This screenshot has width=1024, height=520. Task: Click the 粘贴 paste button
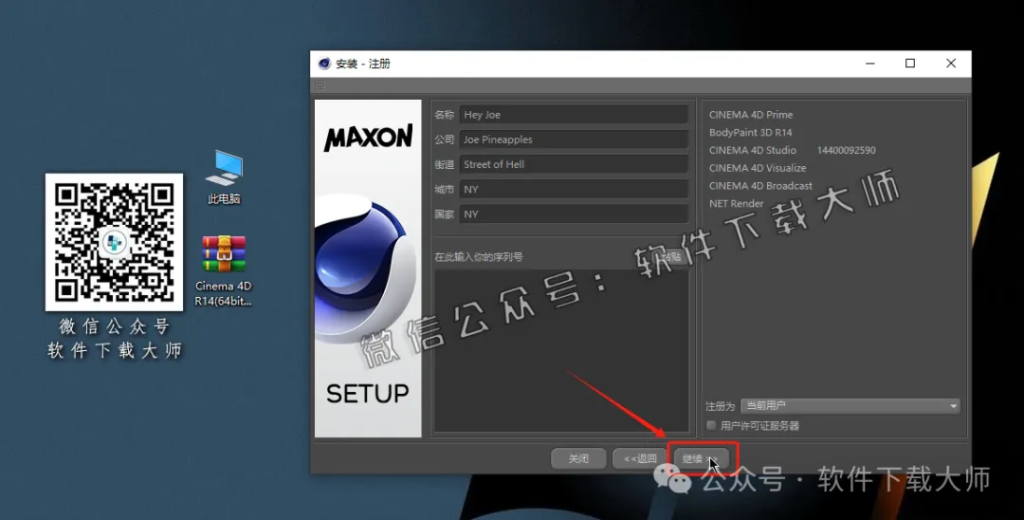coord(669,257)
